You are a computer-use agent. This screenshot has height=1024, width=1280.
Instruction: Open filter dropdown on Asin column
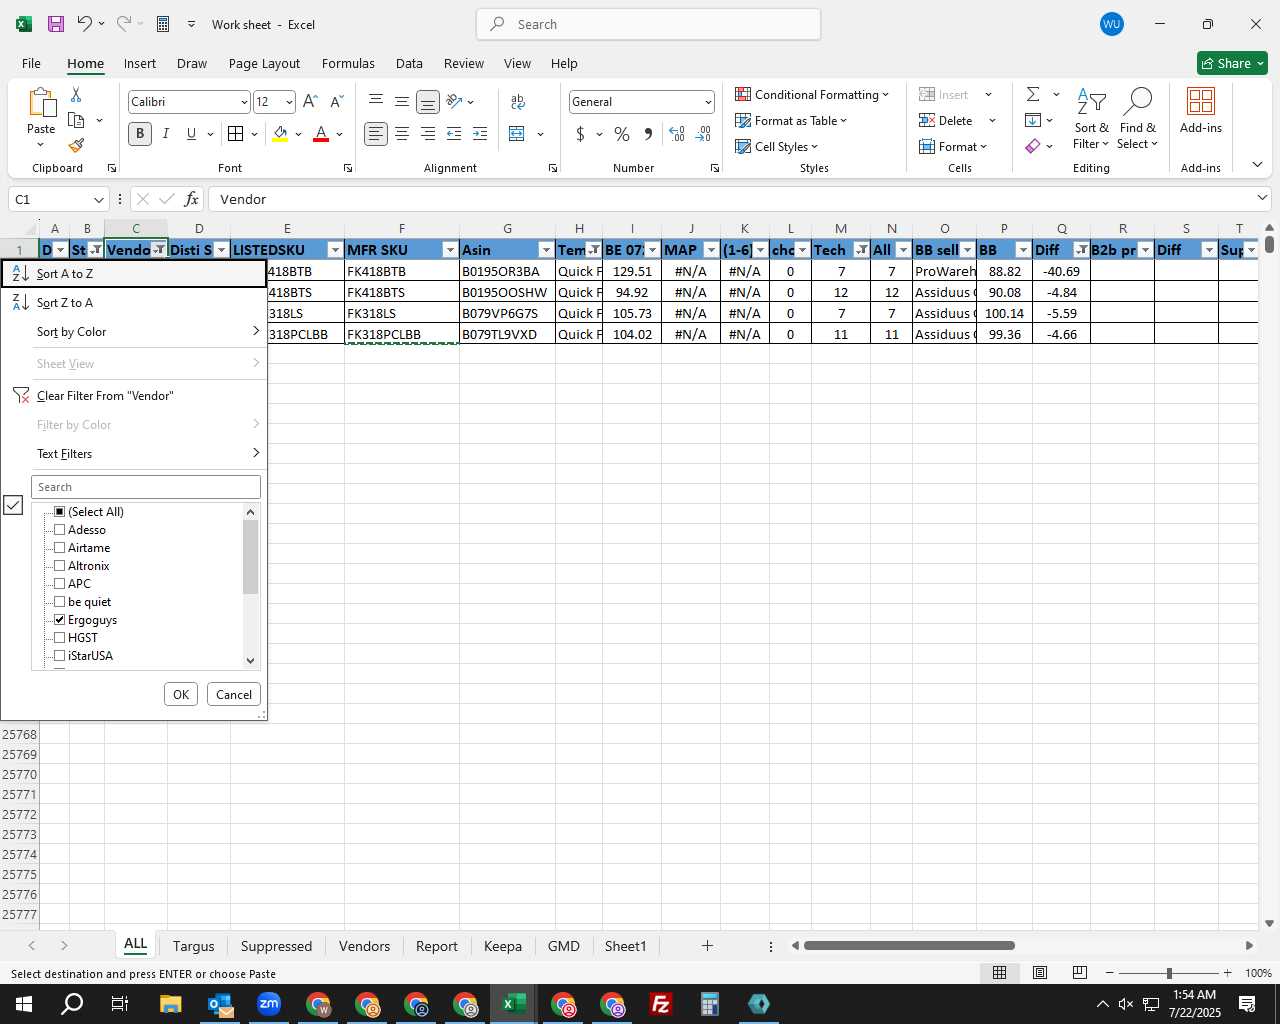[546, 250]
